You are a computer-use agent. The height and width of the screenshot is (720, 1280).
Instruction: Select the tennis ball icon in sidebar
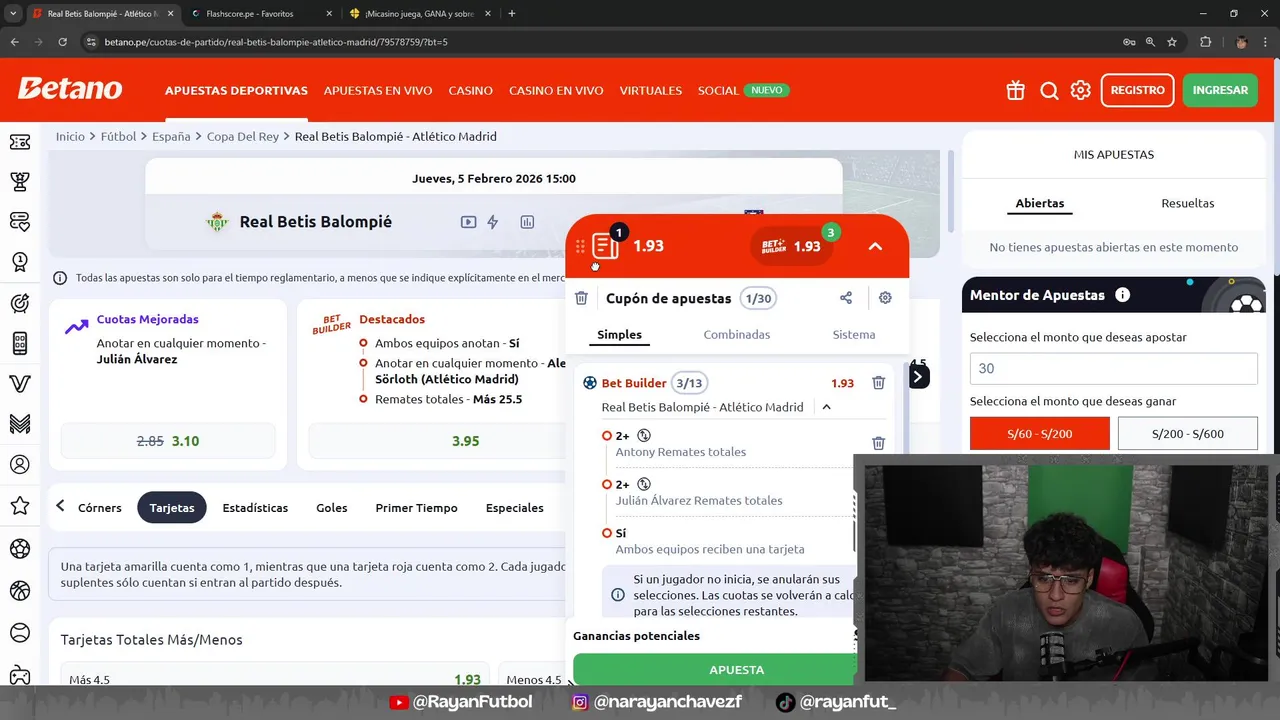click(20, 633)
